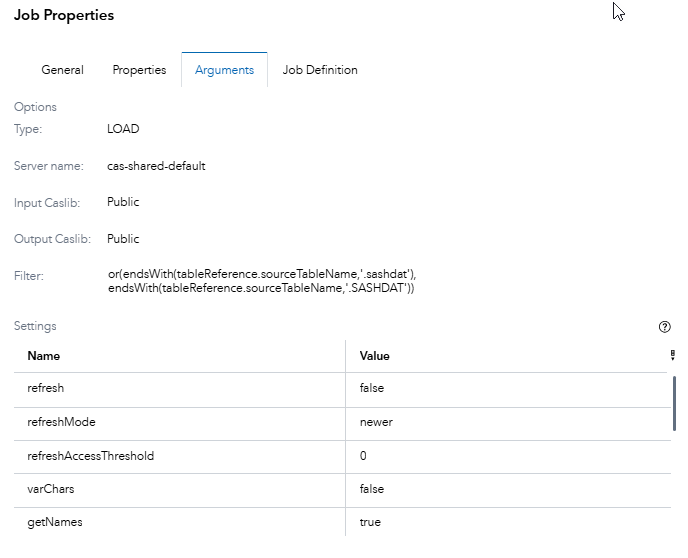Screen dimensions: 688x558
Task: Select the varChars setting name
Action: pyautogui.click(x=50, y=489)
